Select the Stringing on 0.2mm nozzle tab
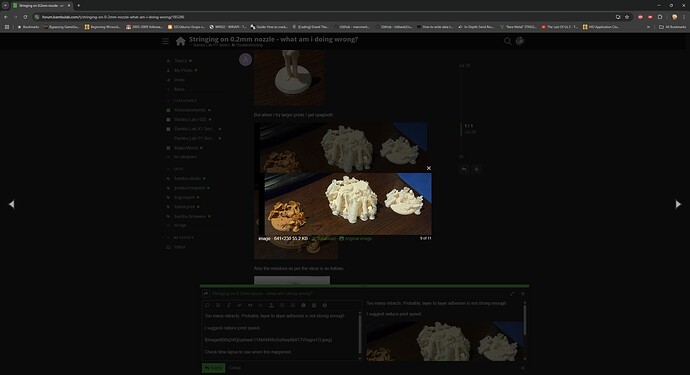The image size is (690, 375). [x=41, y=6]
